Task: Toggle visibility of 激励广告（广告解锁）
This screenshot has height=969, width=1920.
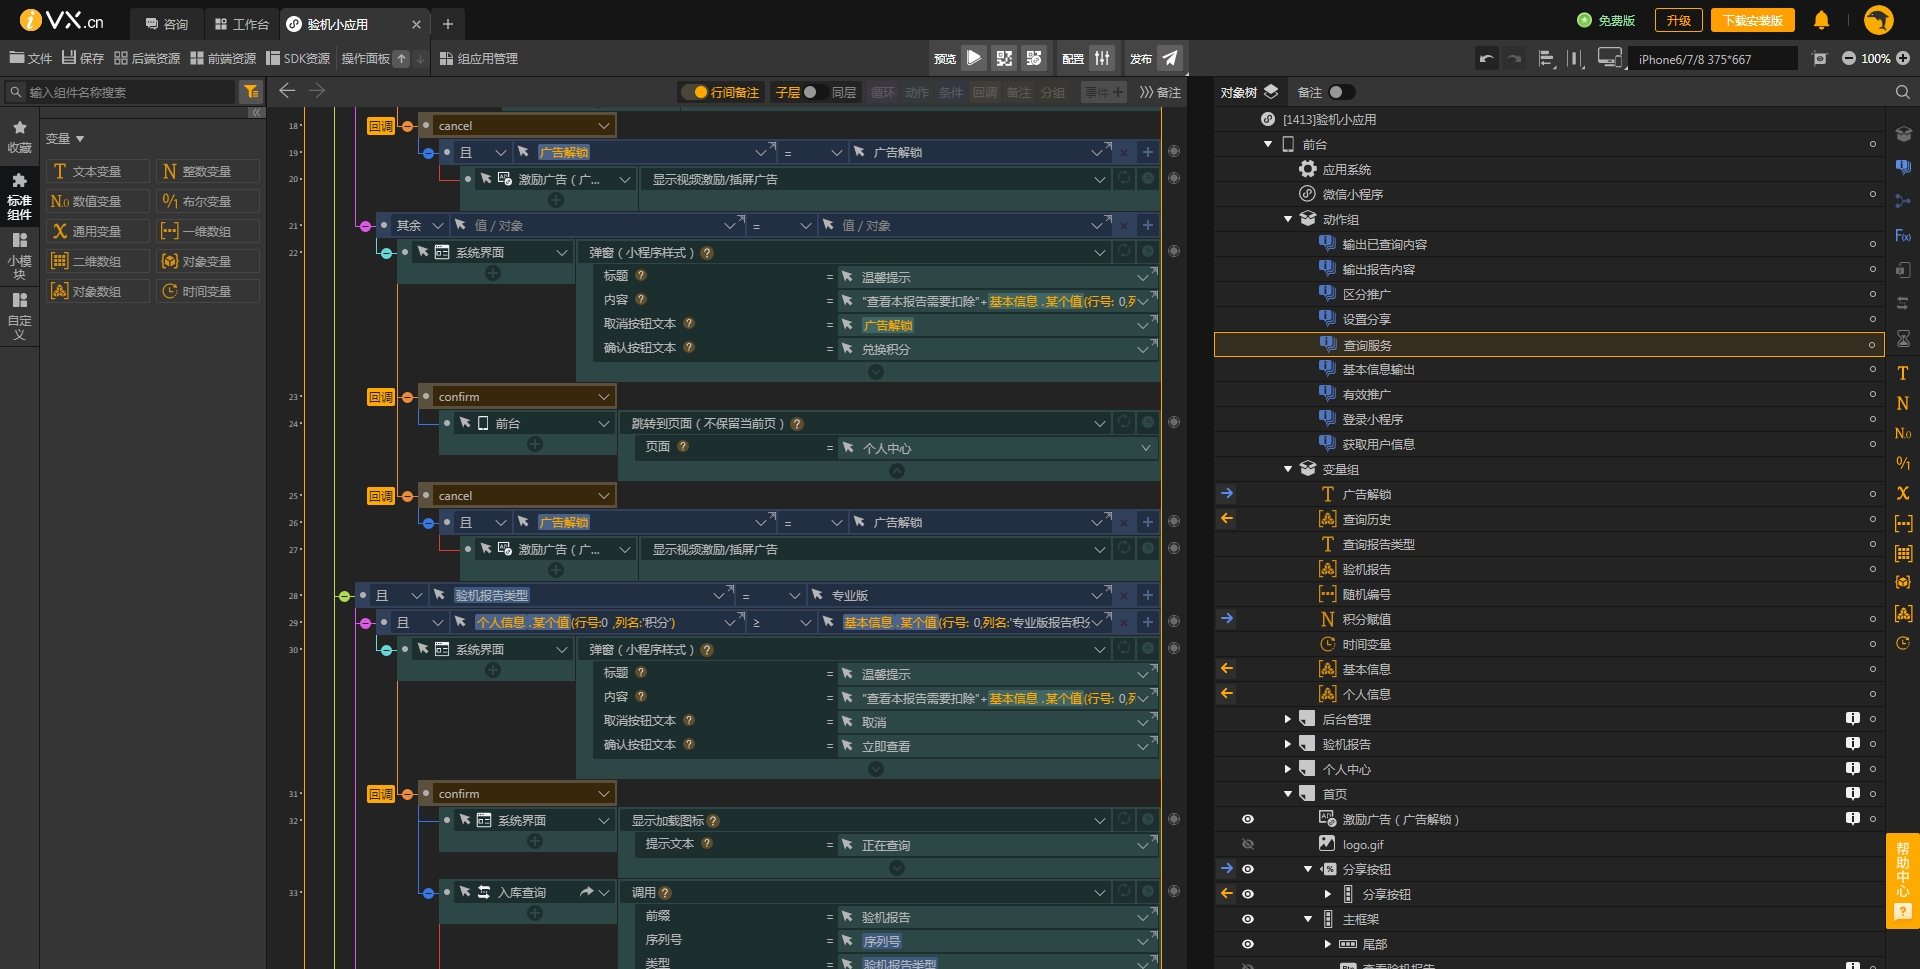Action: point(1248,819)
